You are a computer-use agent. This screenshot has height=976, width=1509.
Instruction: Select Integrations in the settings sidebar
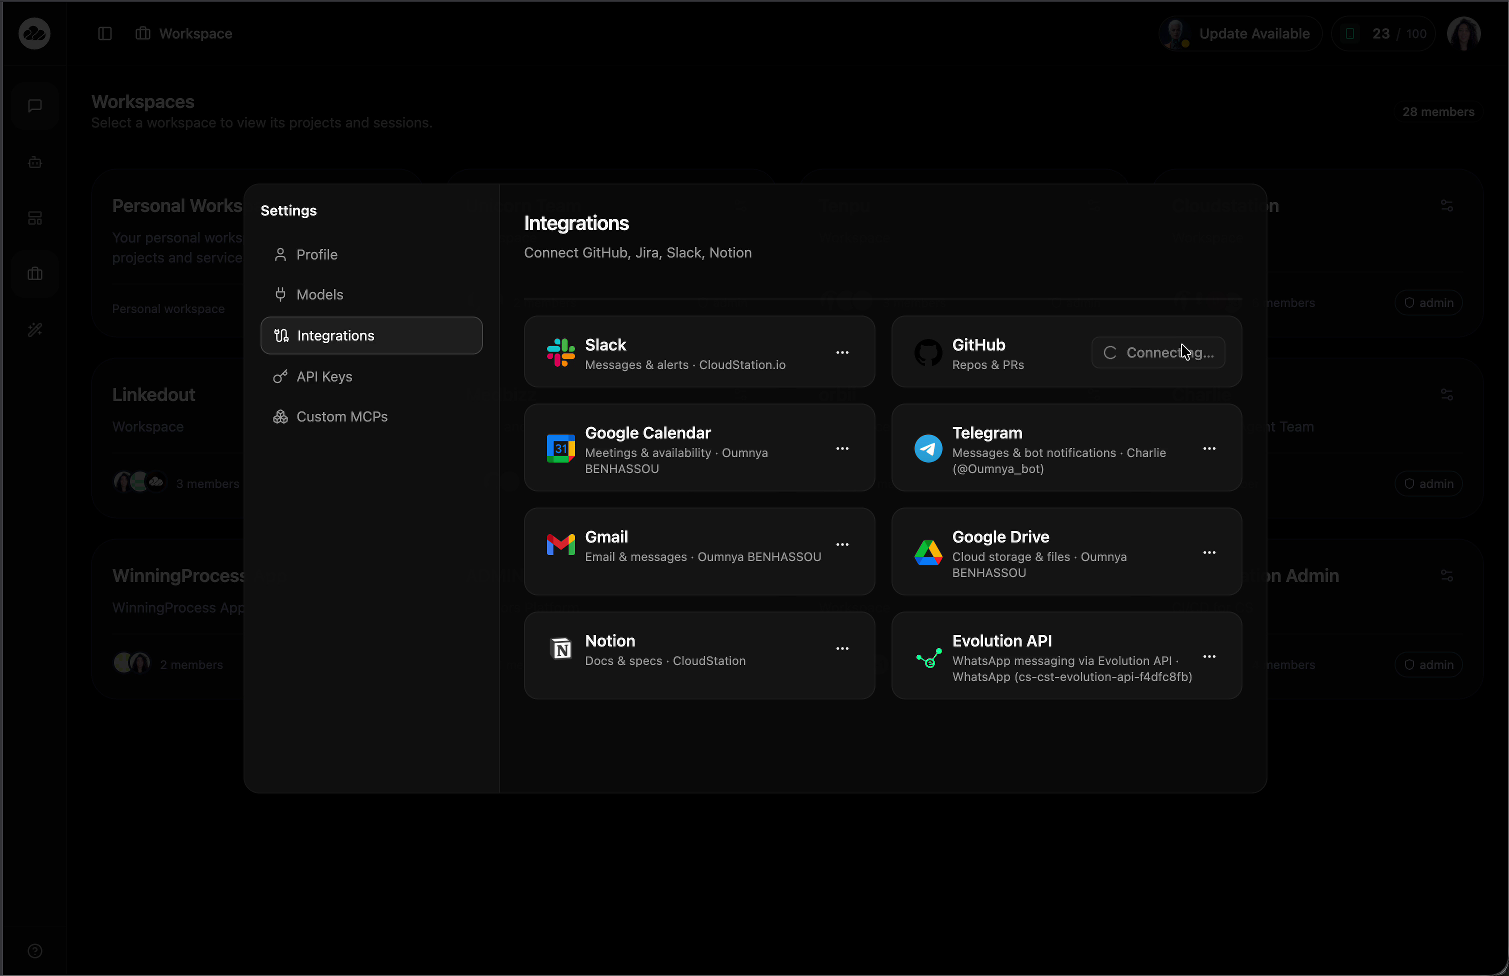tap(371, 336)
